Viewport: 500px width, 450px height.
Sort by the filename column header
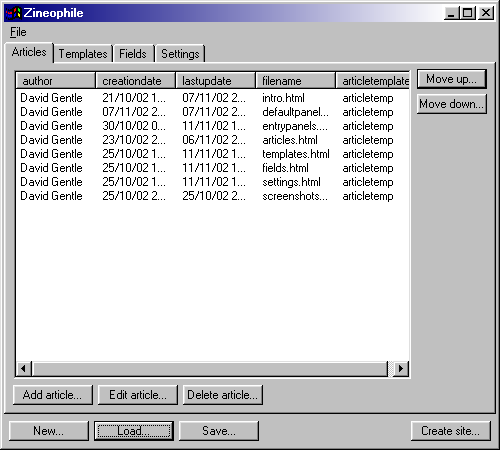(296, 81)
